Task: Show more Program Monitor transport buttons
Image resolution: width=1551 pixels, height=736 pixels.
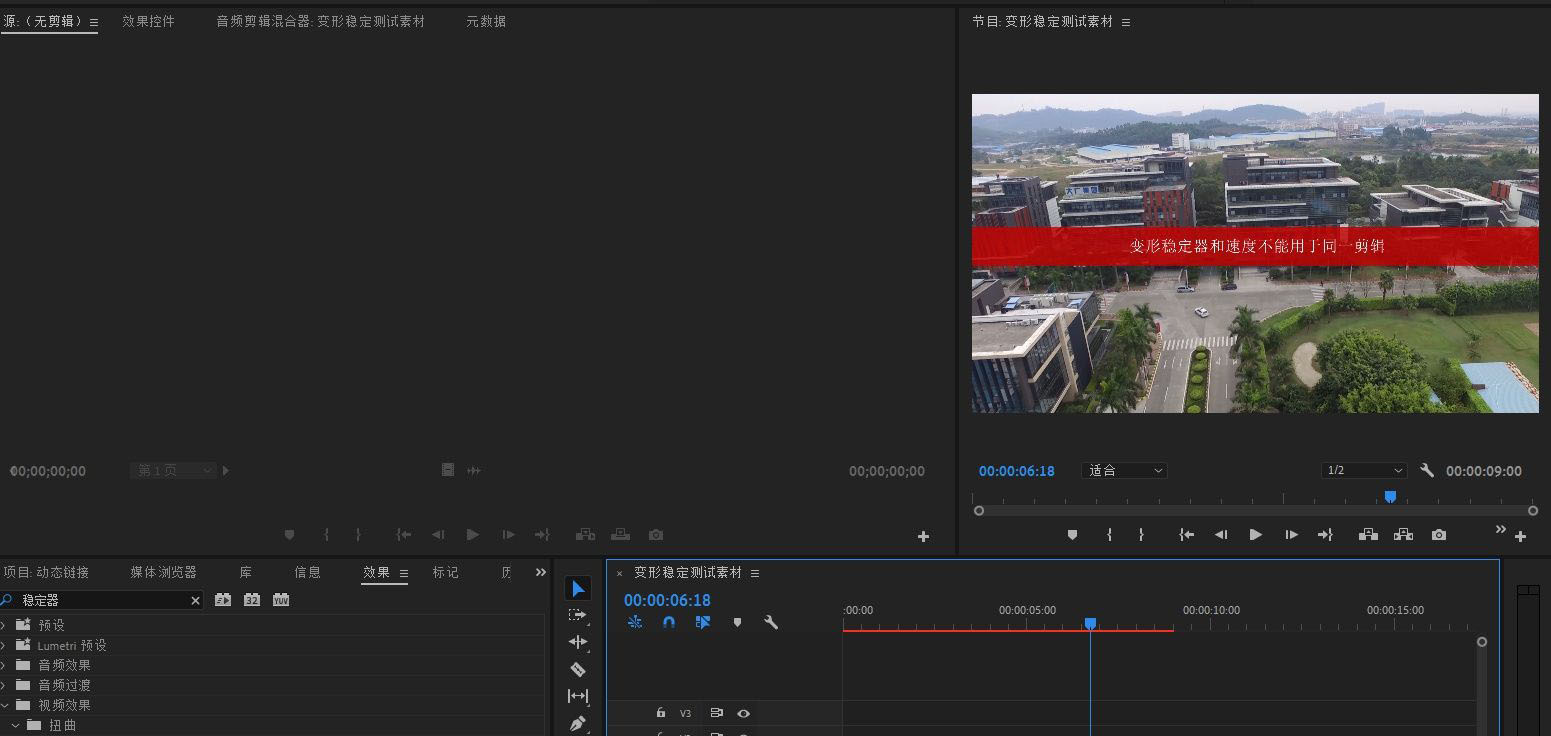Action: click(1500, 530)
